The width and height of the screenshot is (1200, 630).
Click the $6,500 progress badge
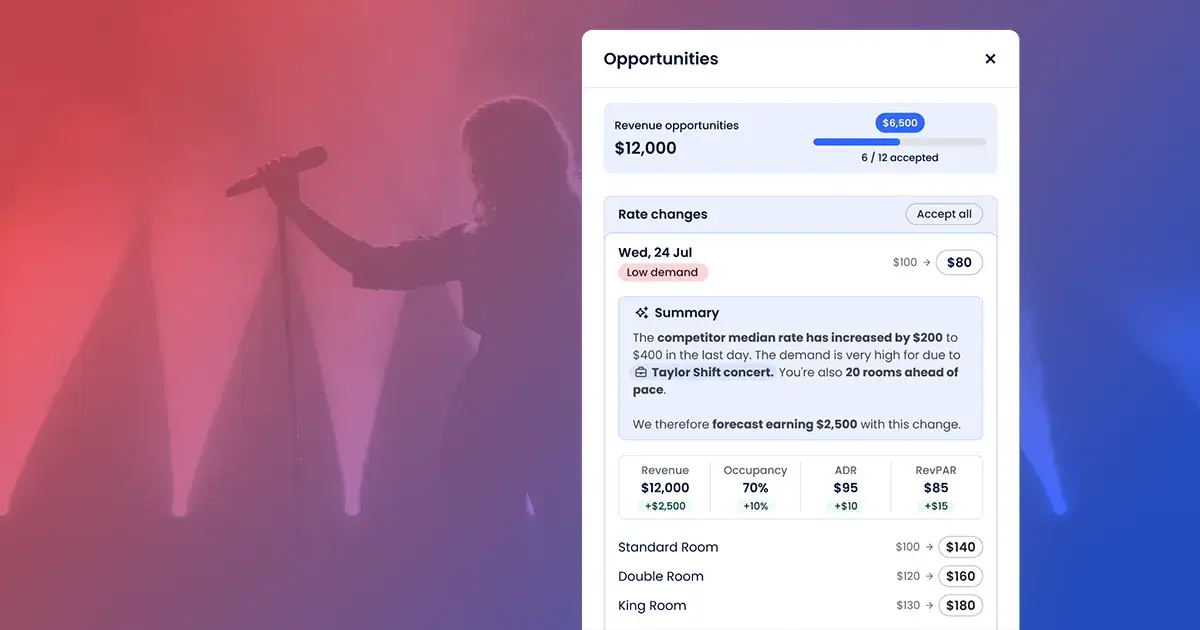coord(900,123)
